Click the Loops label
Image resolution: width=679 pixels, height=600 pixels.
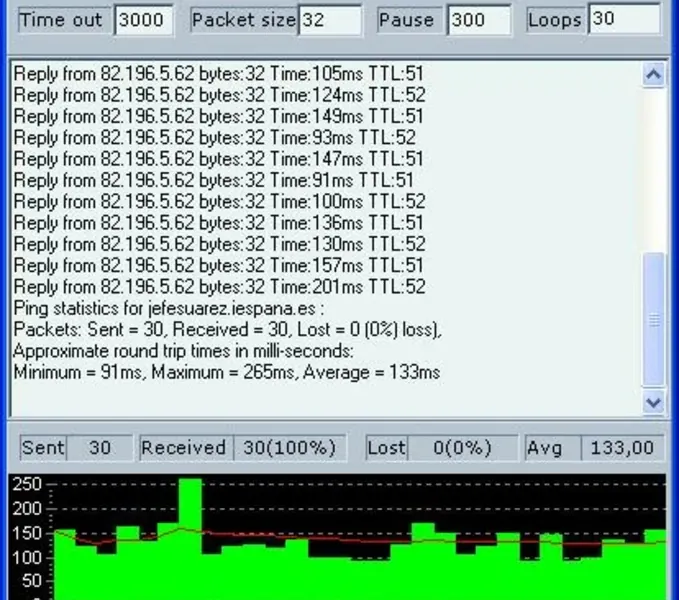coord(555,20)
